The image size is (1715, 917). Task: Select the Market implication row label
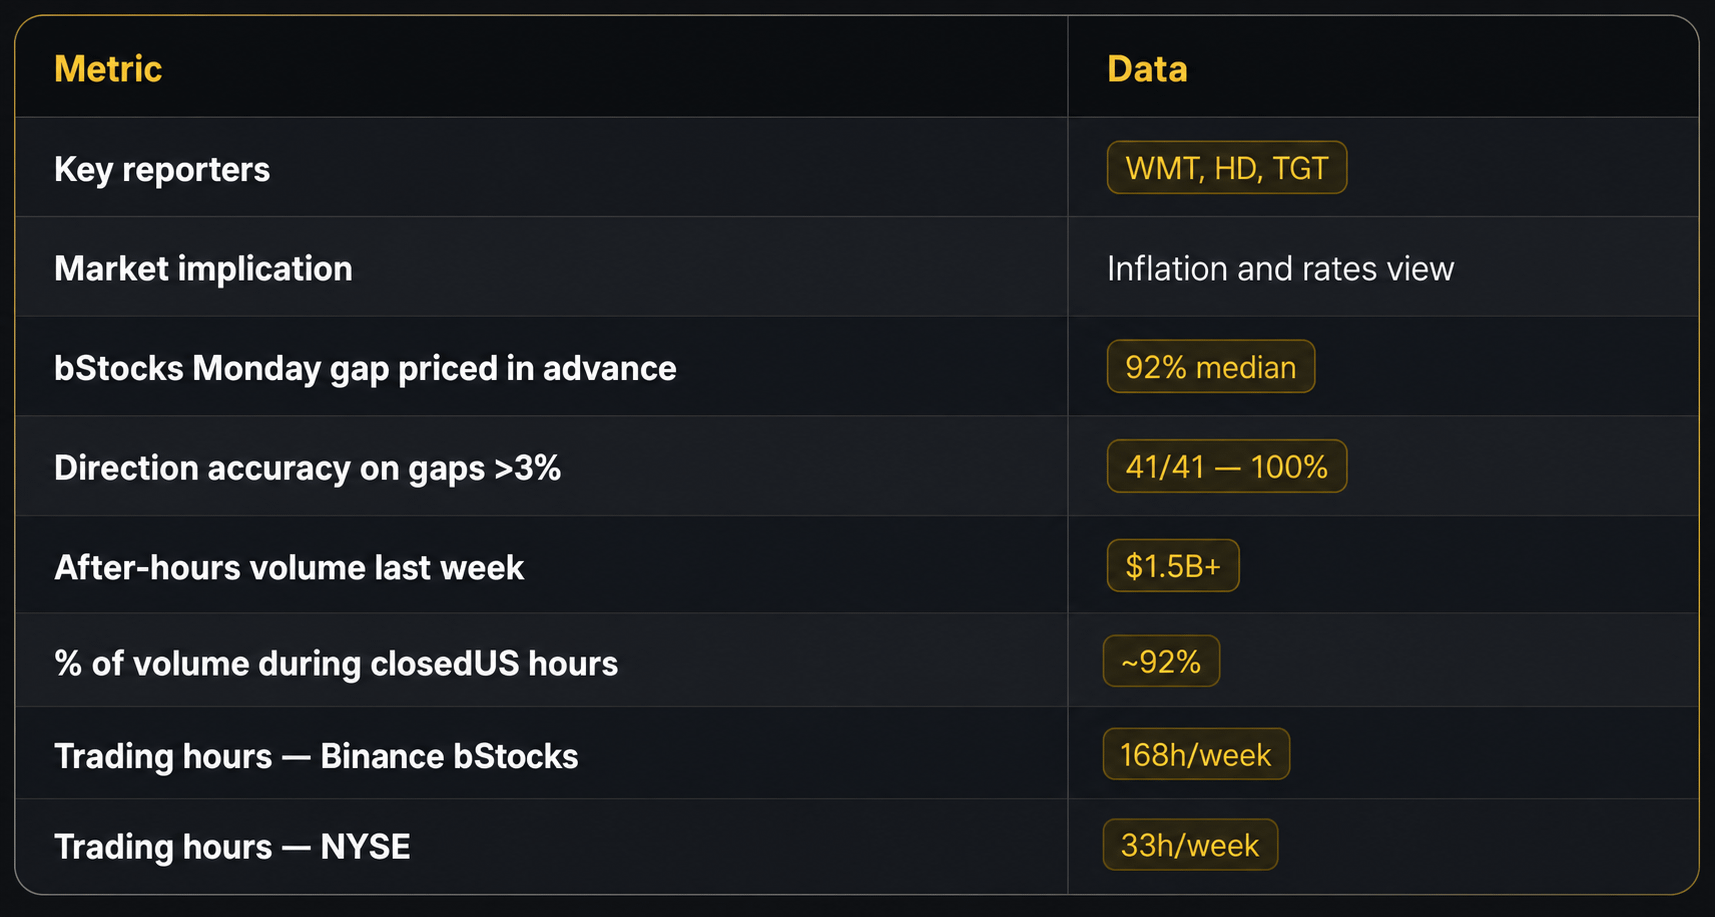pyautogui.click(x=203, y=269)
